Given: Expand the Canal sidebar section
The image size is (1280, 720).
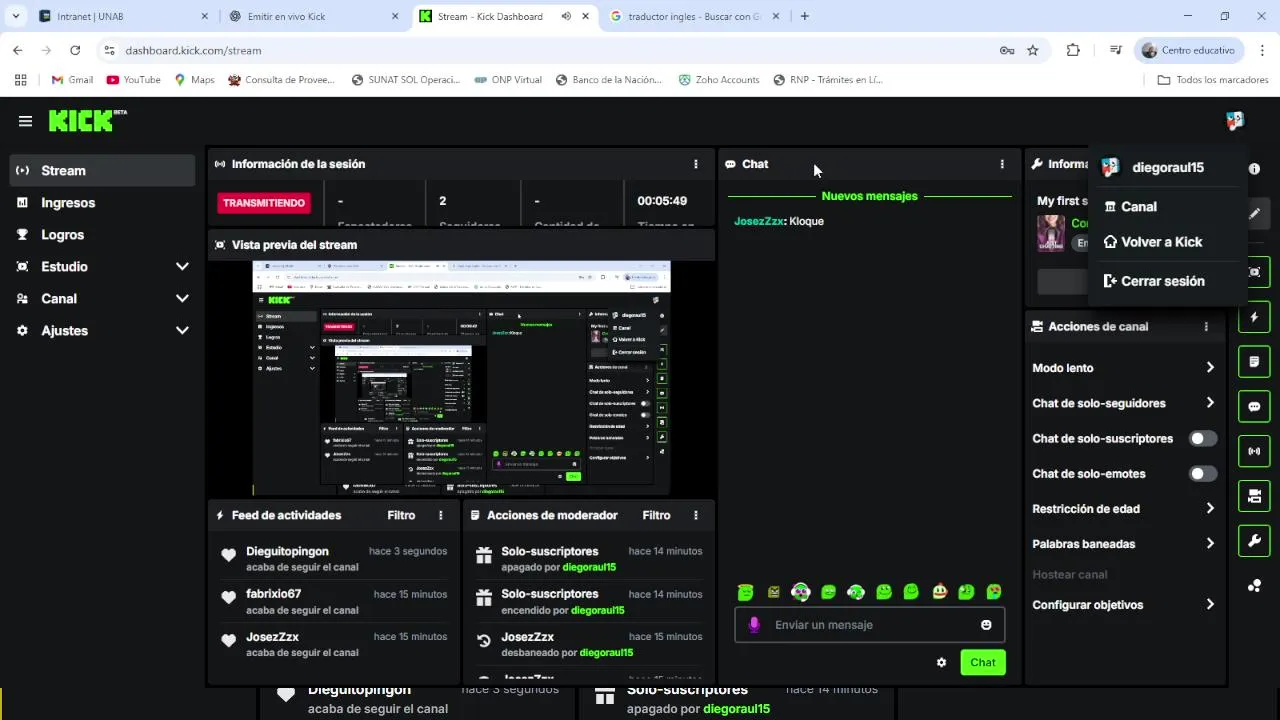Looking at the screenshot, I should (x=182, y=299).
